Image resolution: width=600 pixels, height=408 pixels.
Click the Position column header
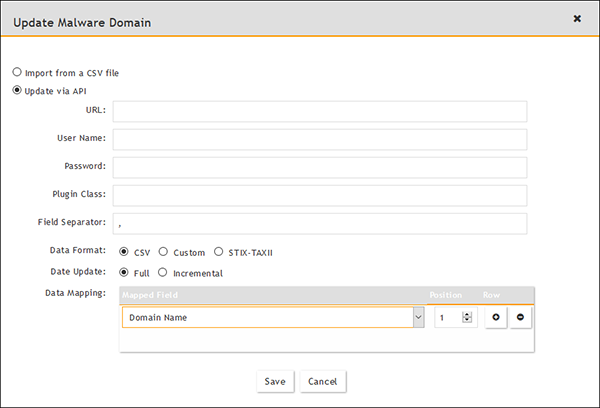click(446, 295)
